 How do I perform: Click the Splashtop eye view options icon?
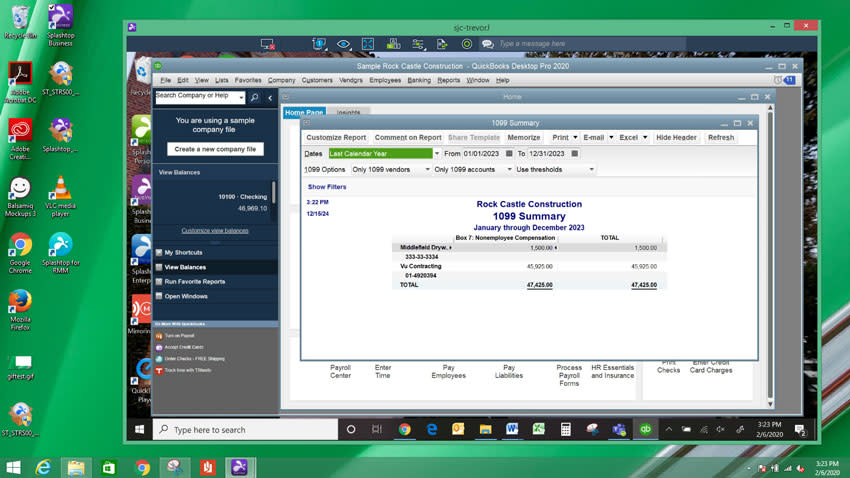click(x=344, y=44)
